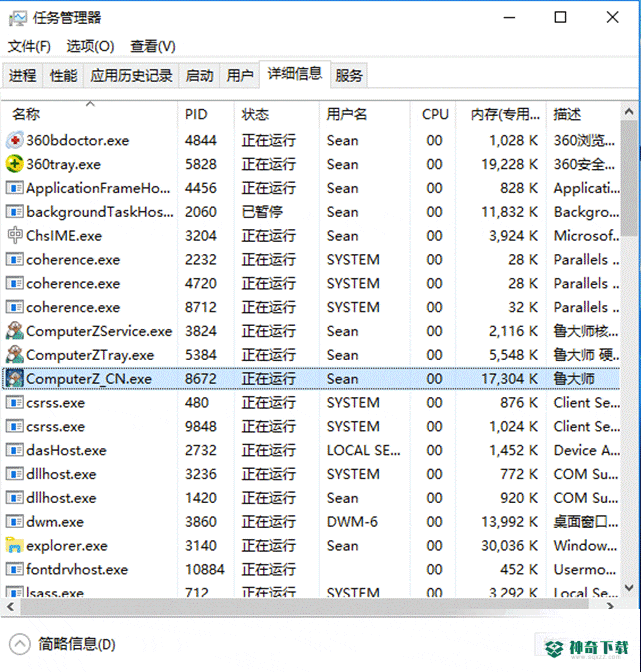This screenshot has width=641, height=672.
Task: Click the Task Manager title bar icon
Action: coord(18,18)
